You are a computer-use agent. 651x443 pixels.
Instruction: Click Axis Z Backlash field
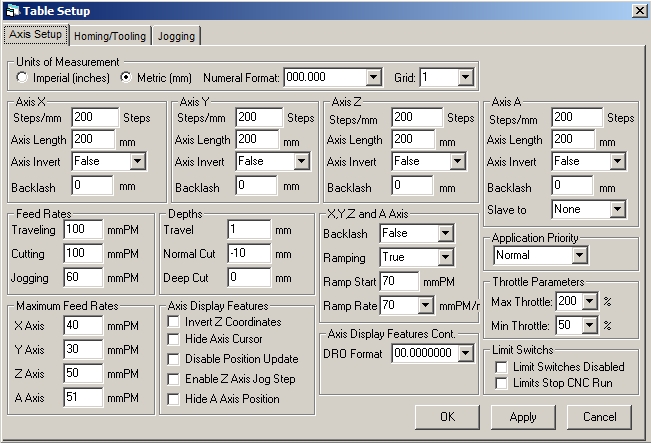click(412, 185)
